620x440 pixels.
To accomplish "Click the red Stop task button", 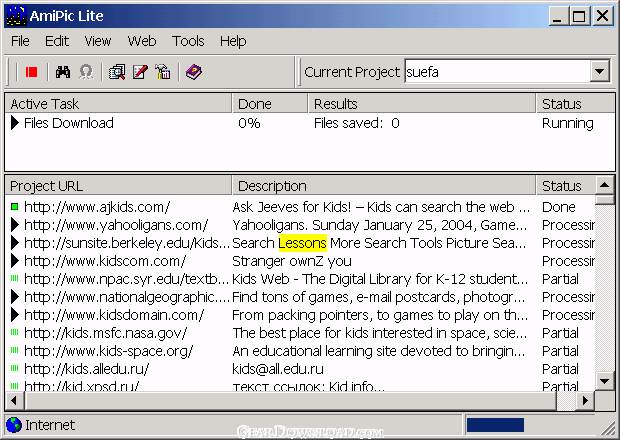I will [31, 72].
